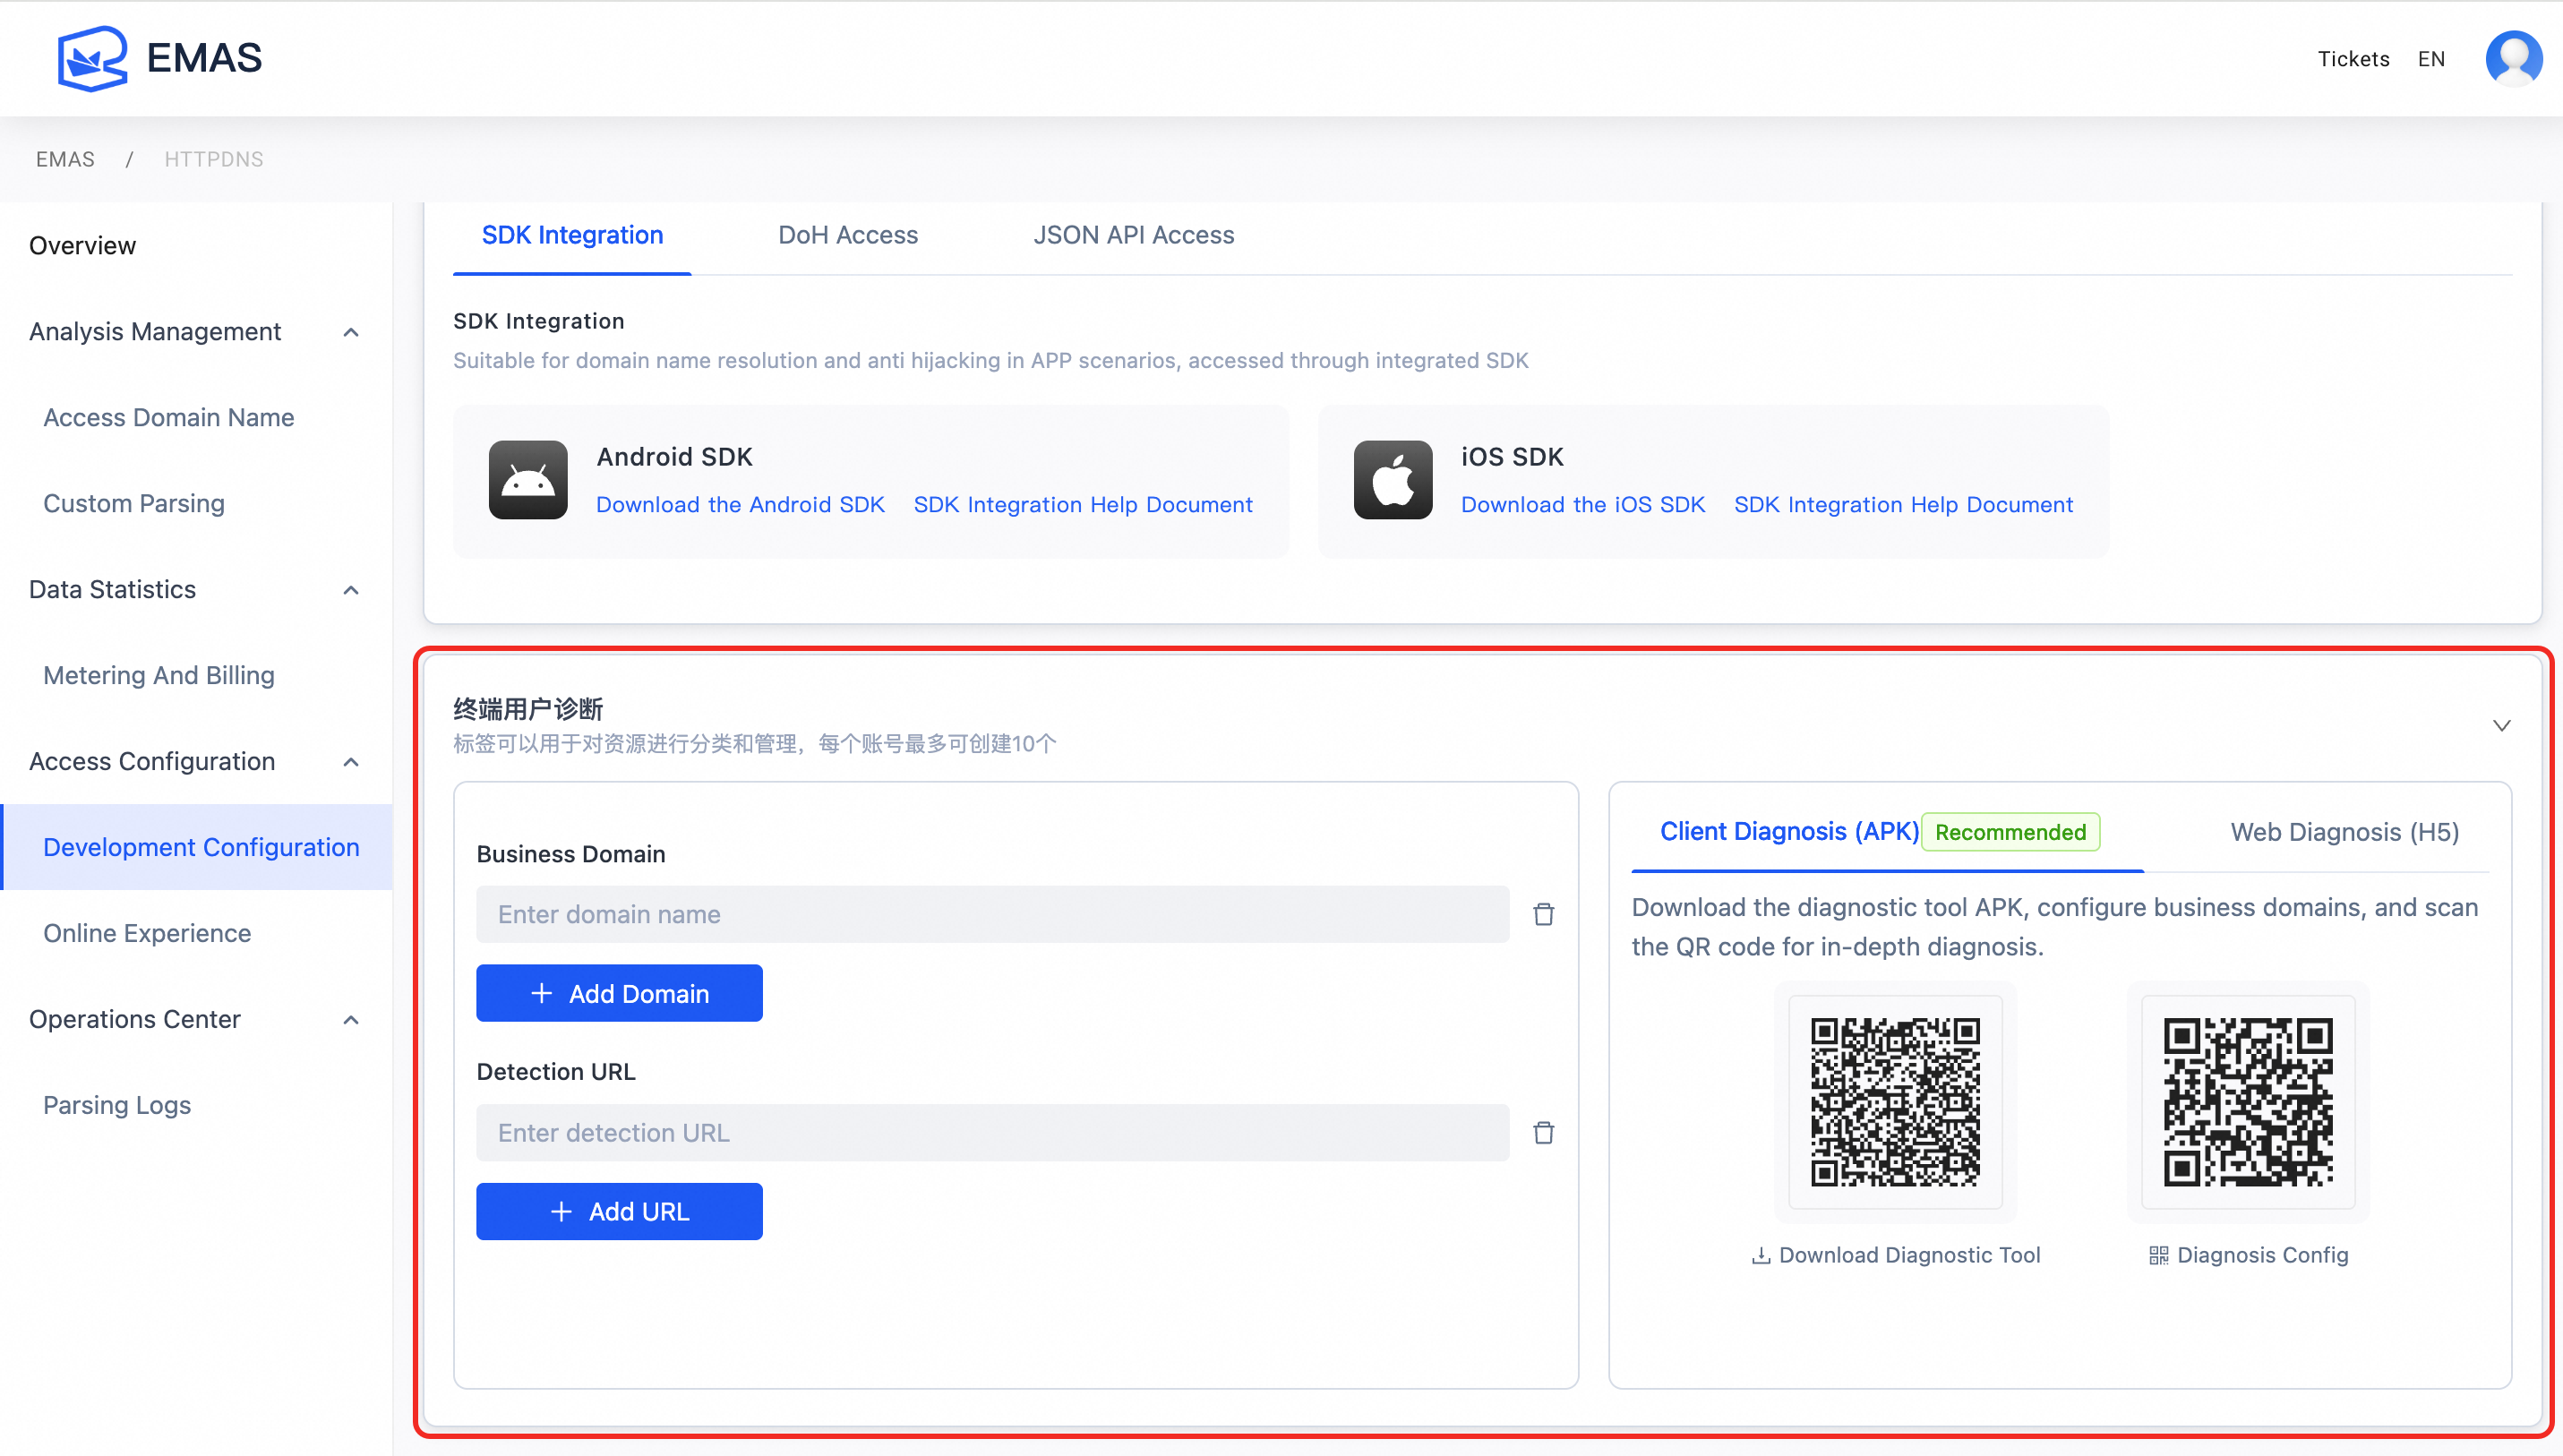Click the Operations Center menu label

(x=135, y=1020)
